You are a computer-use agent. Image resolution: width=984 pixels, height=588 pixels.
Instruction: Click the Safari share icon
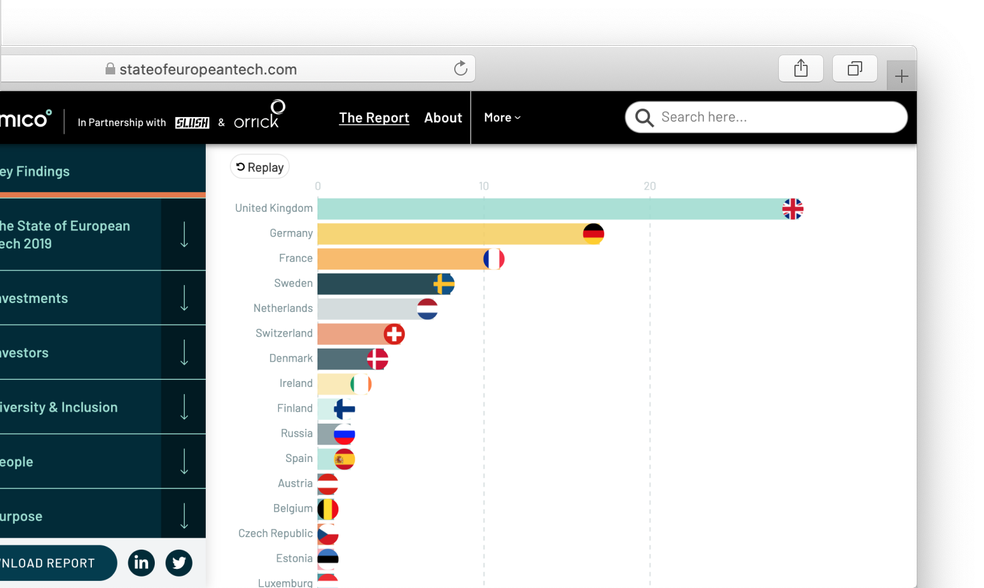(800, 68)
